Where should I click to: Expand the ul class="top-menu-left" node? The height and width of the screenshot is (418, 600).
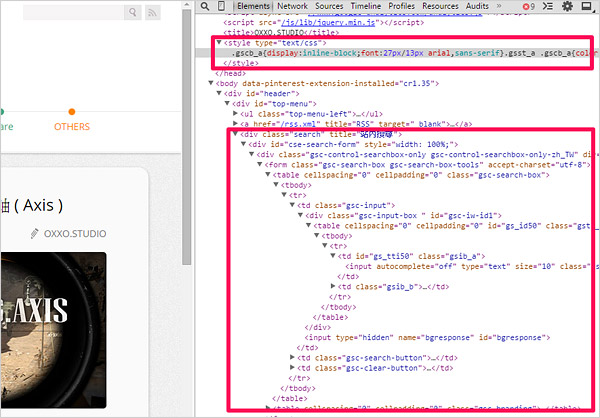tap(236, 114)
